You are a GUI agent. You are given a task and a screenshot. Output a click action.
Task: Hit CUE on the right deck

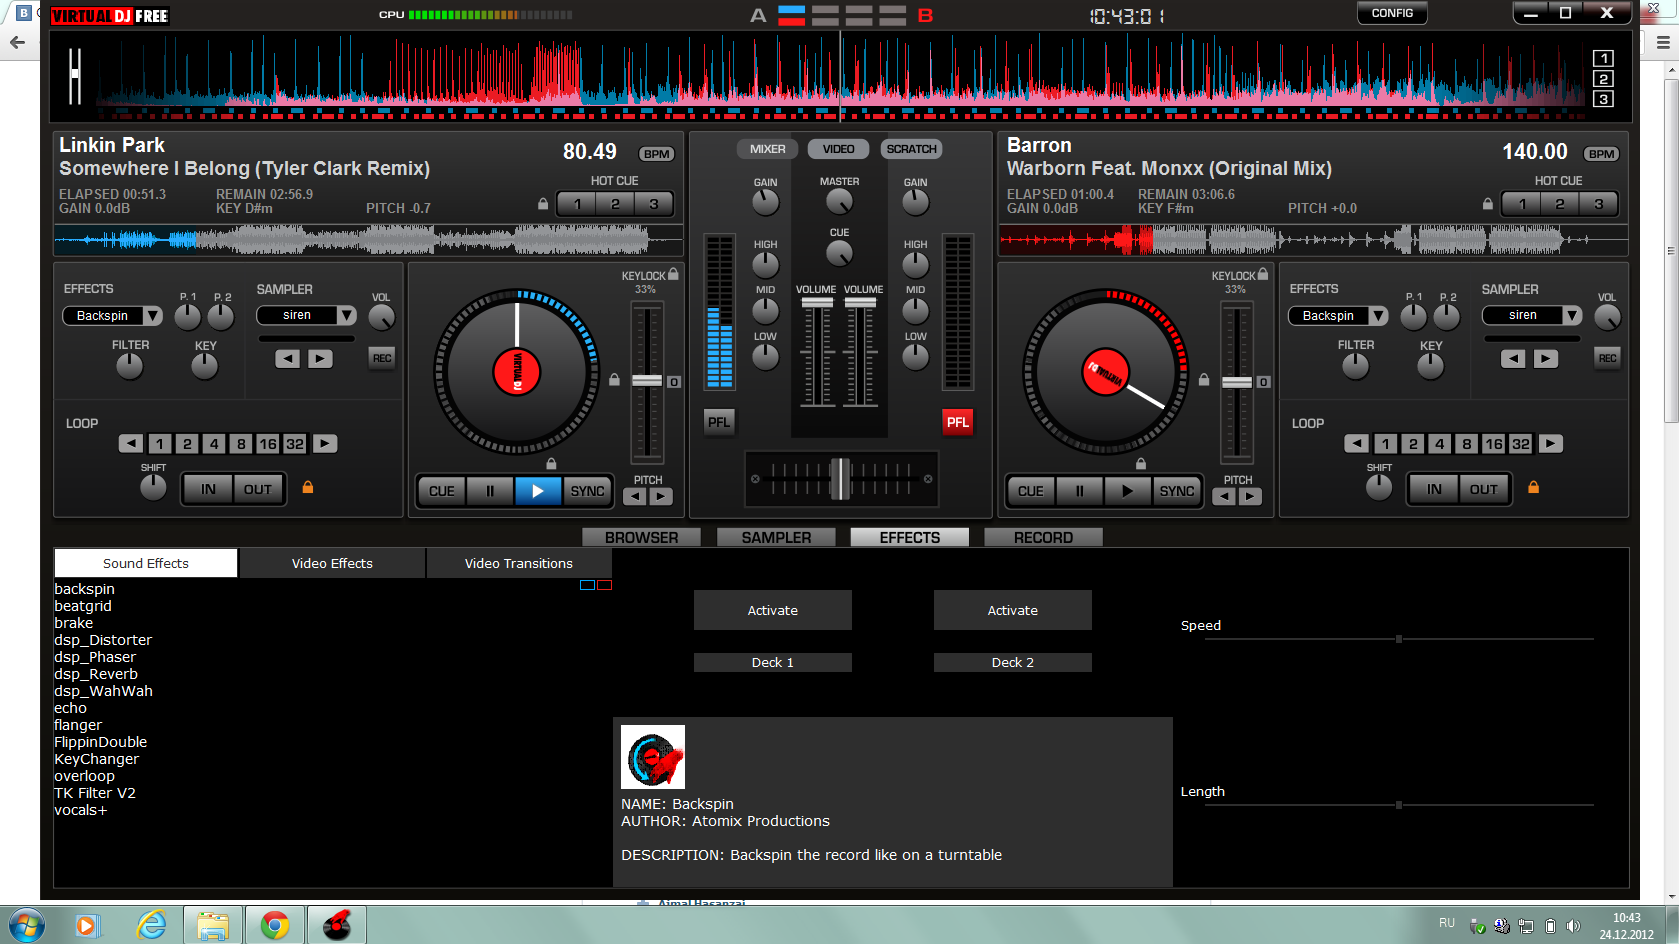click(1030, 491)
